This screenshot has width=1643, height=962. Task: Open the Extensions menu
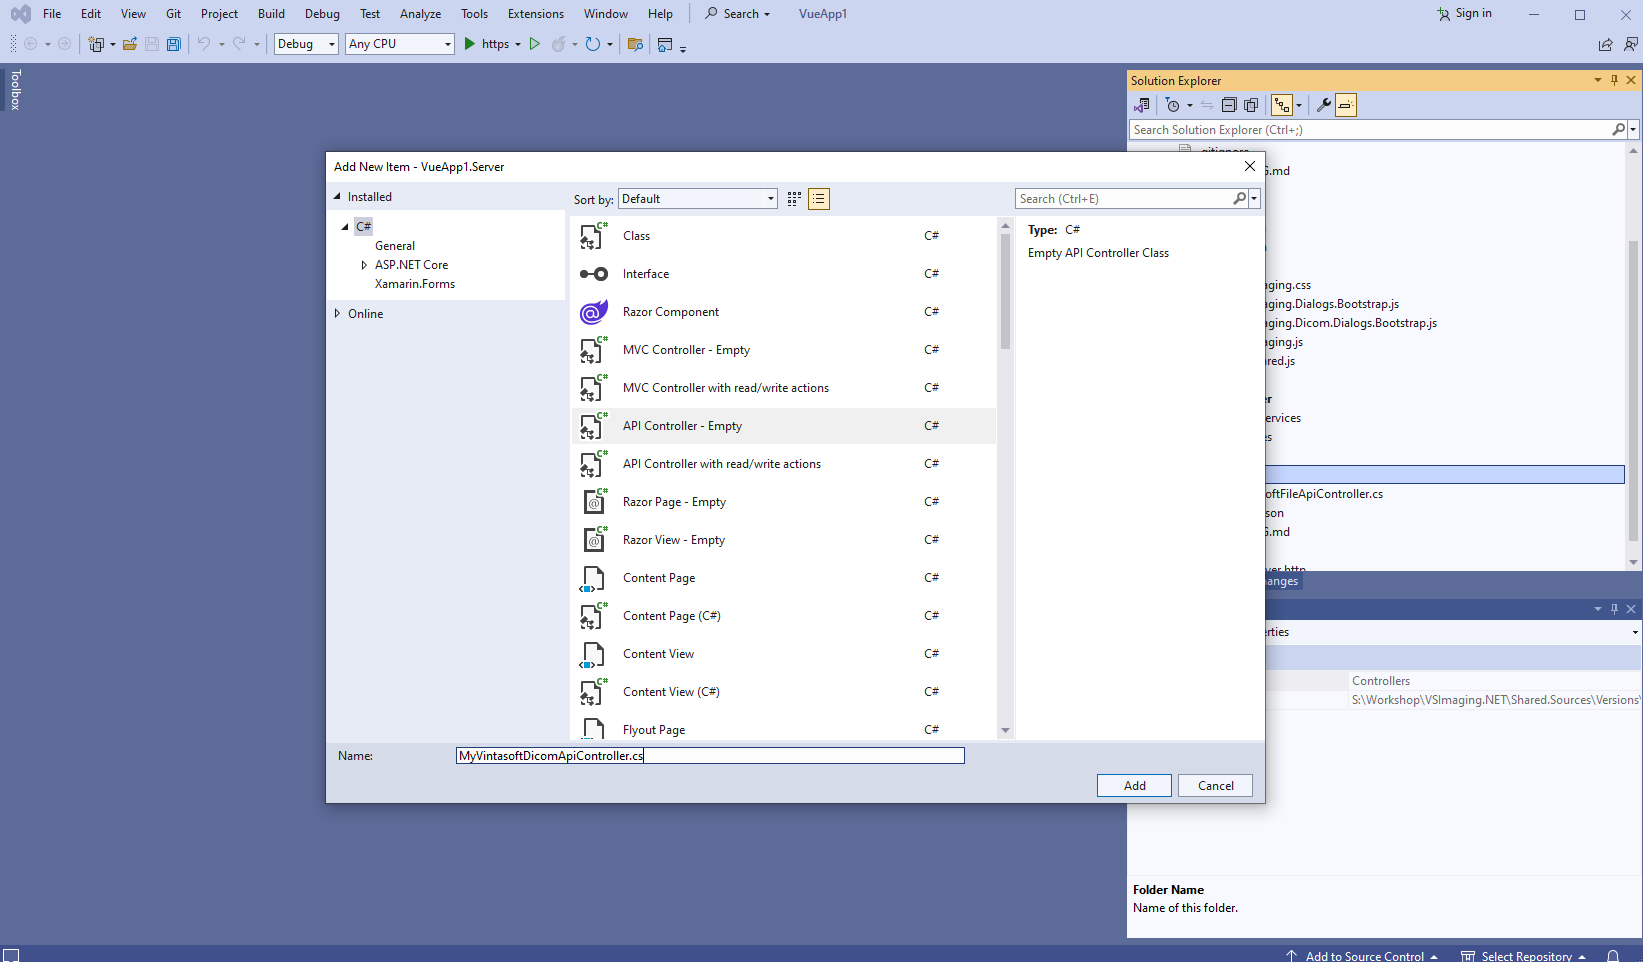(535, 14)
